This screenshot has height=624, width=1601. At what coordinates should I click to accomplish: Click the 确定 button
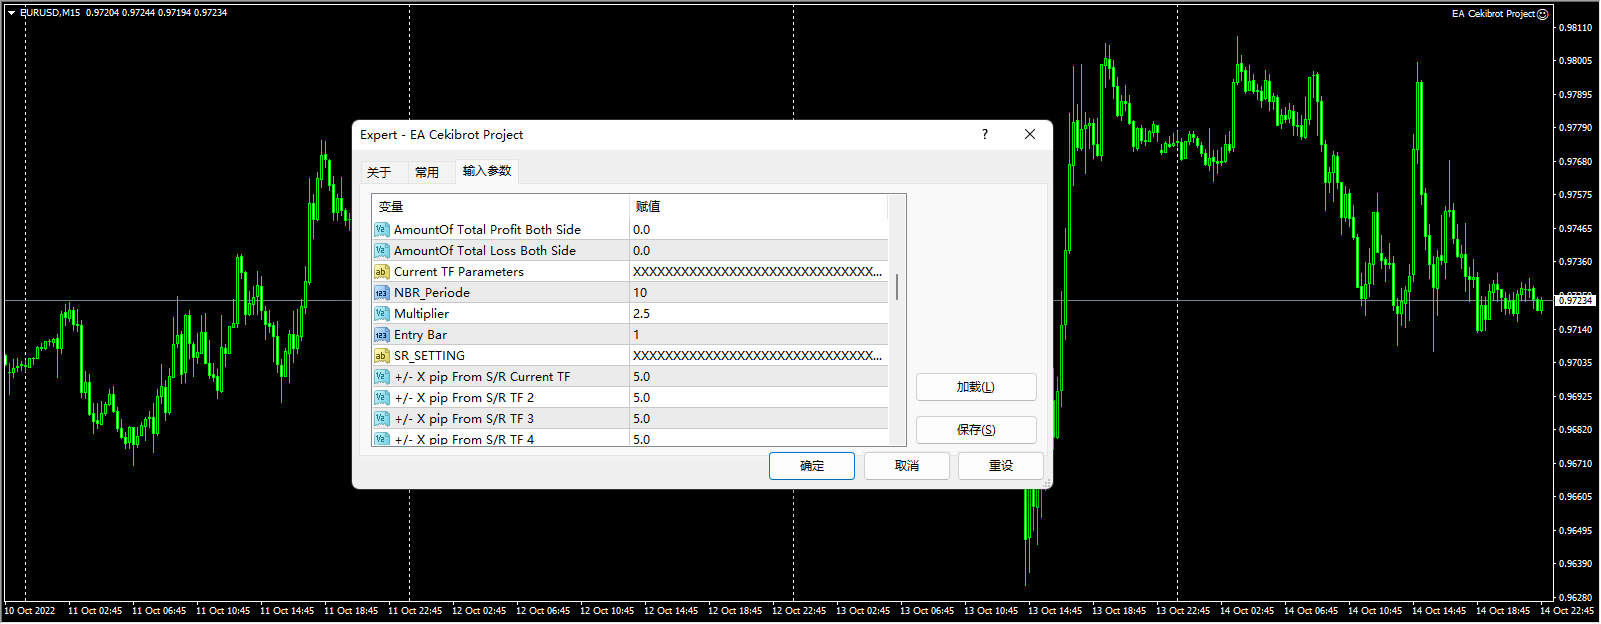811,466
